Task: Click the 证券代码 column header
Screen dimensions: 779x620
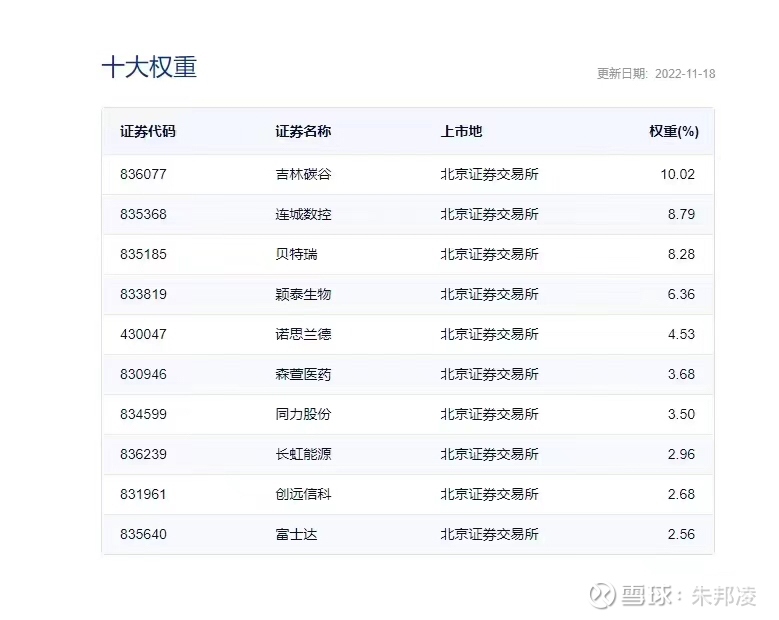Action: pyautogui.click(x=147, y=132)
